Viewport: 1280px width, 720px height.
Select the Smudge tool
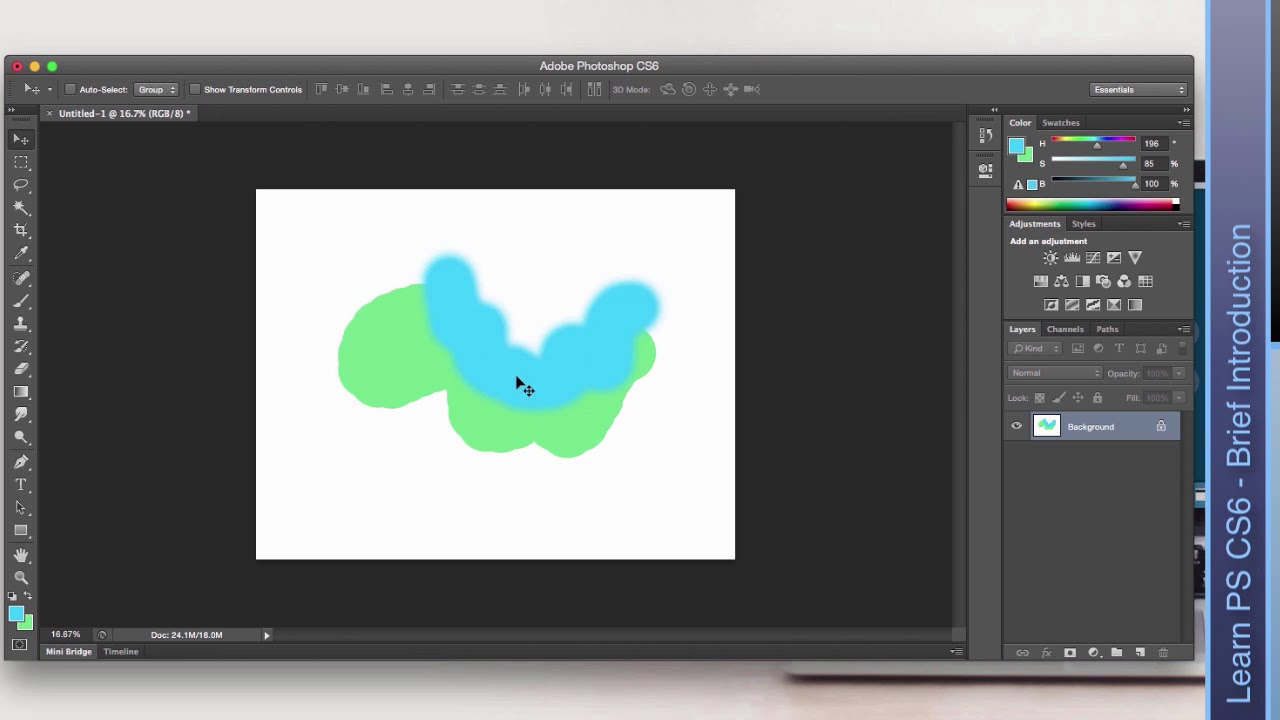click(x=21, y=414)
